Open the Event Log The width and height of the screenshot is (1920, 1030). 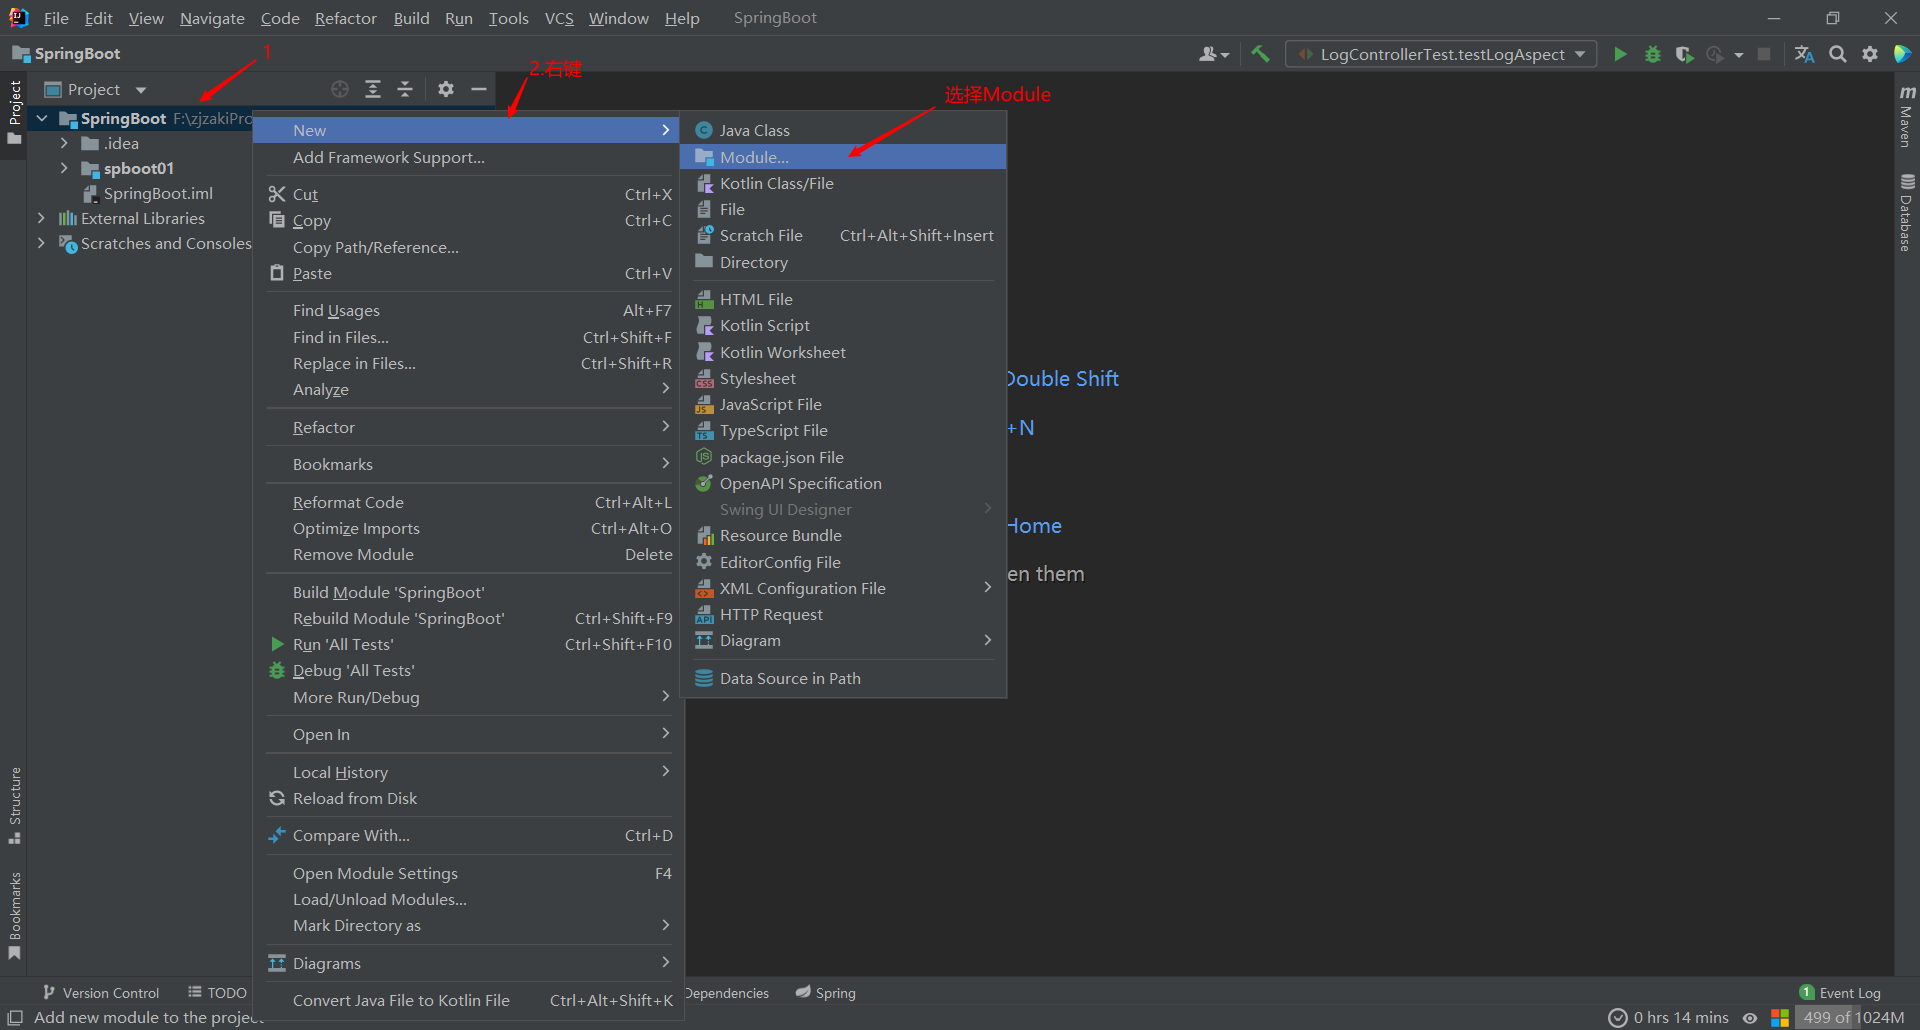1840,993
